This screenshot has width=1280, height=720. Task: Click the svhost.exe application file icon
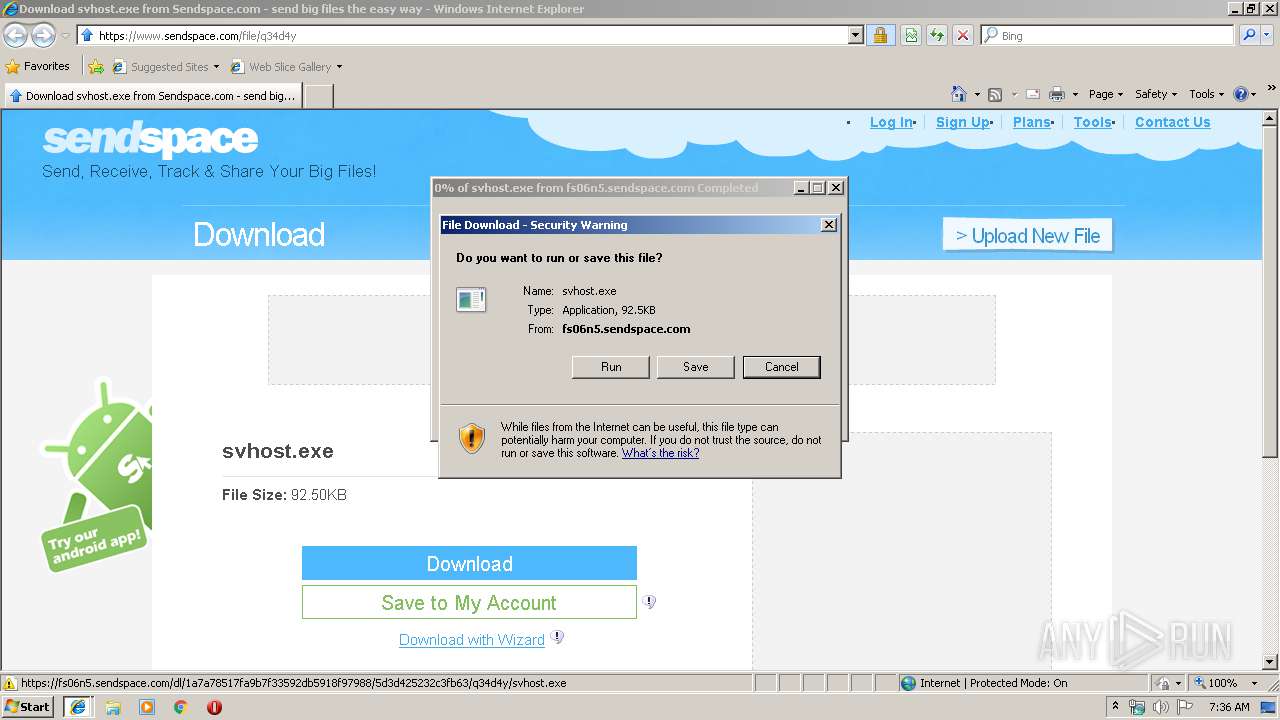(471, 300)
